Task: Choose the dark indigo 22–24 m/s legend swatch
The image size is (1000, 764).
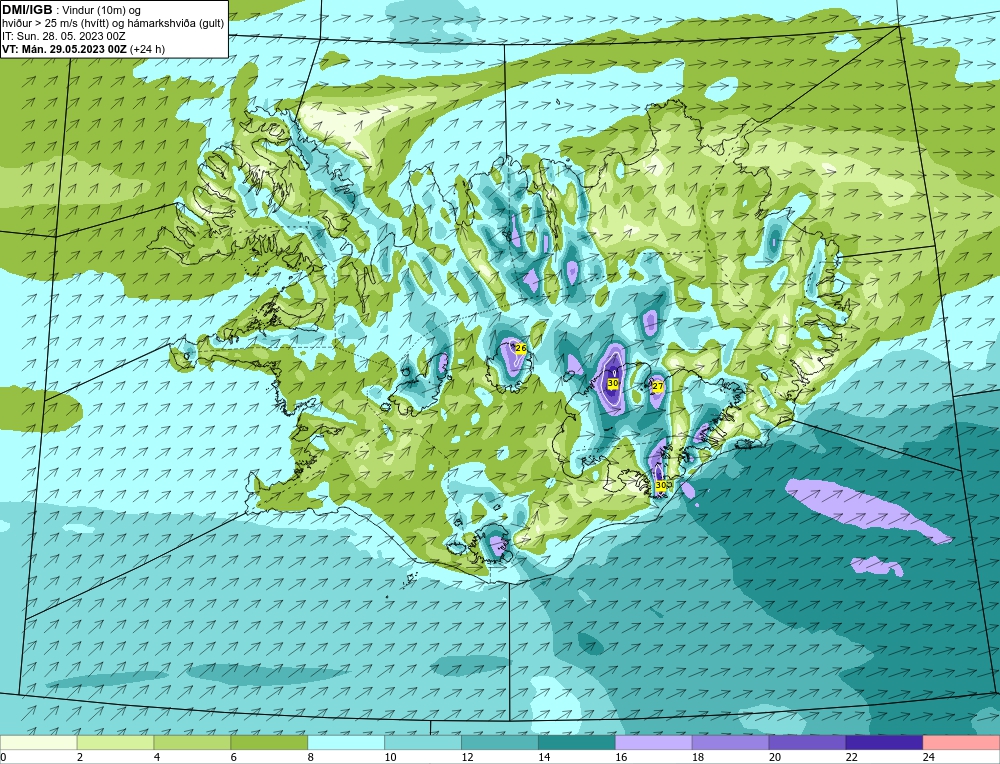Action: pos(884,742)
